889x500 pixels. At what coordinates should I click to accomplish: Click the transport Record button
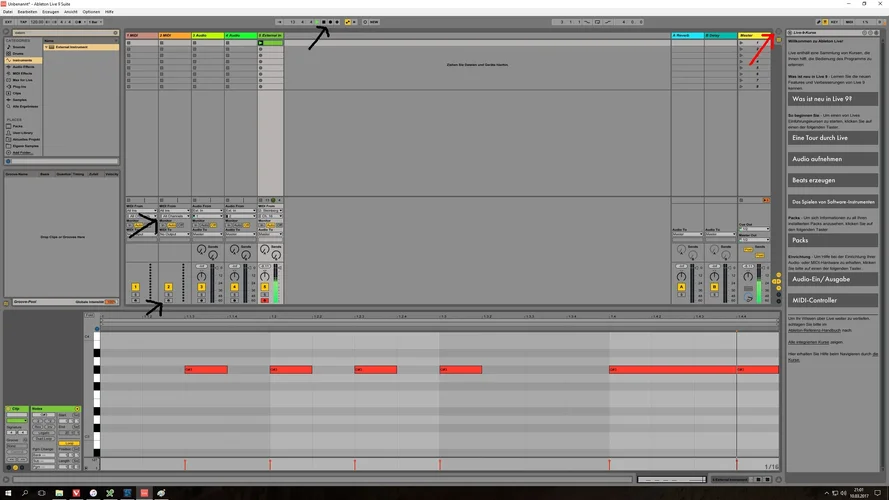(338, 21)
